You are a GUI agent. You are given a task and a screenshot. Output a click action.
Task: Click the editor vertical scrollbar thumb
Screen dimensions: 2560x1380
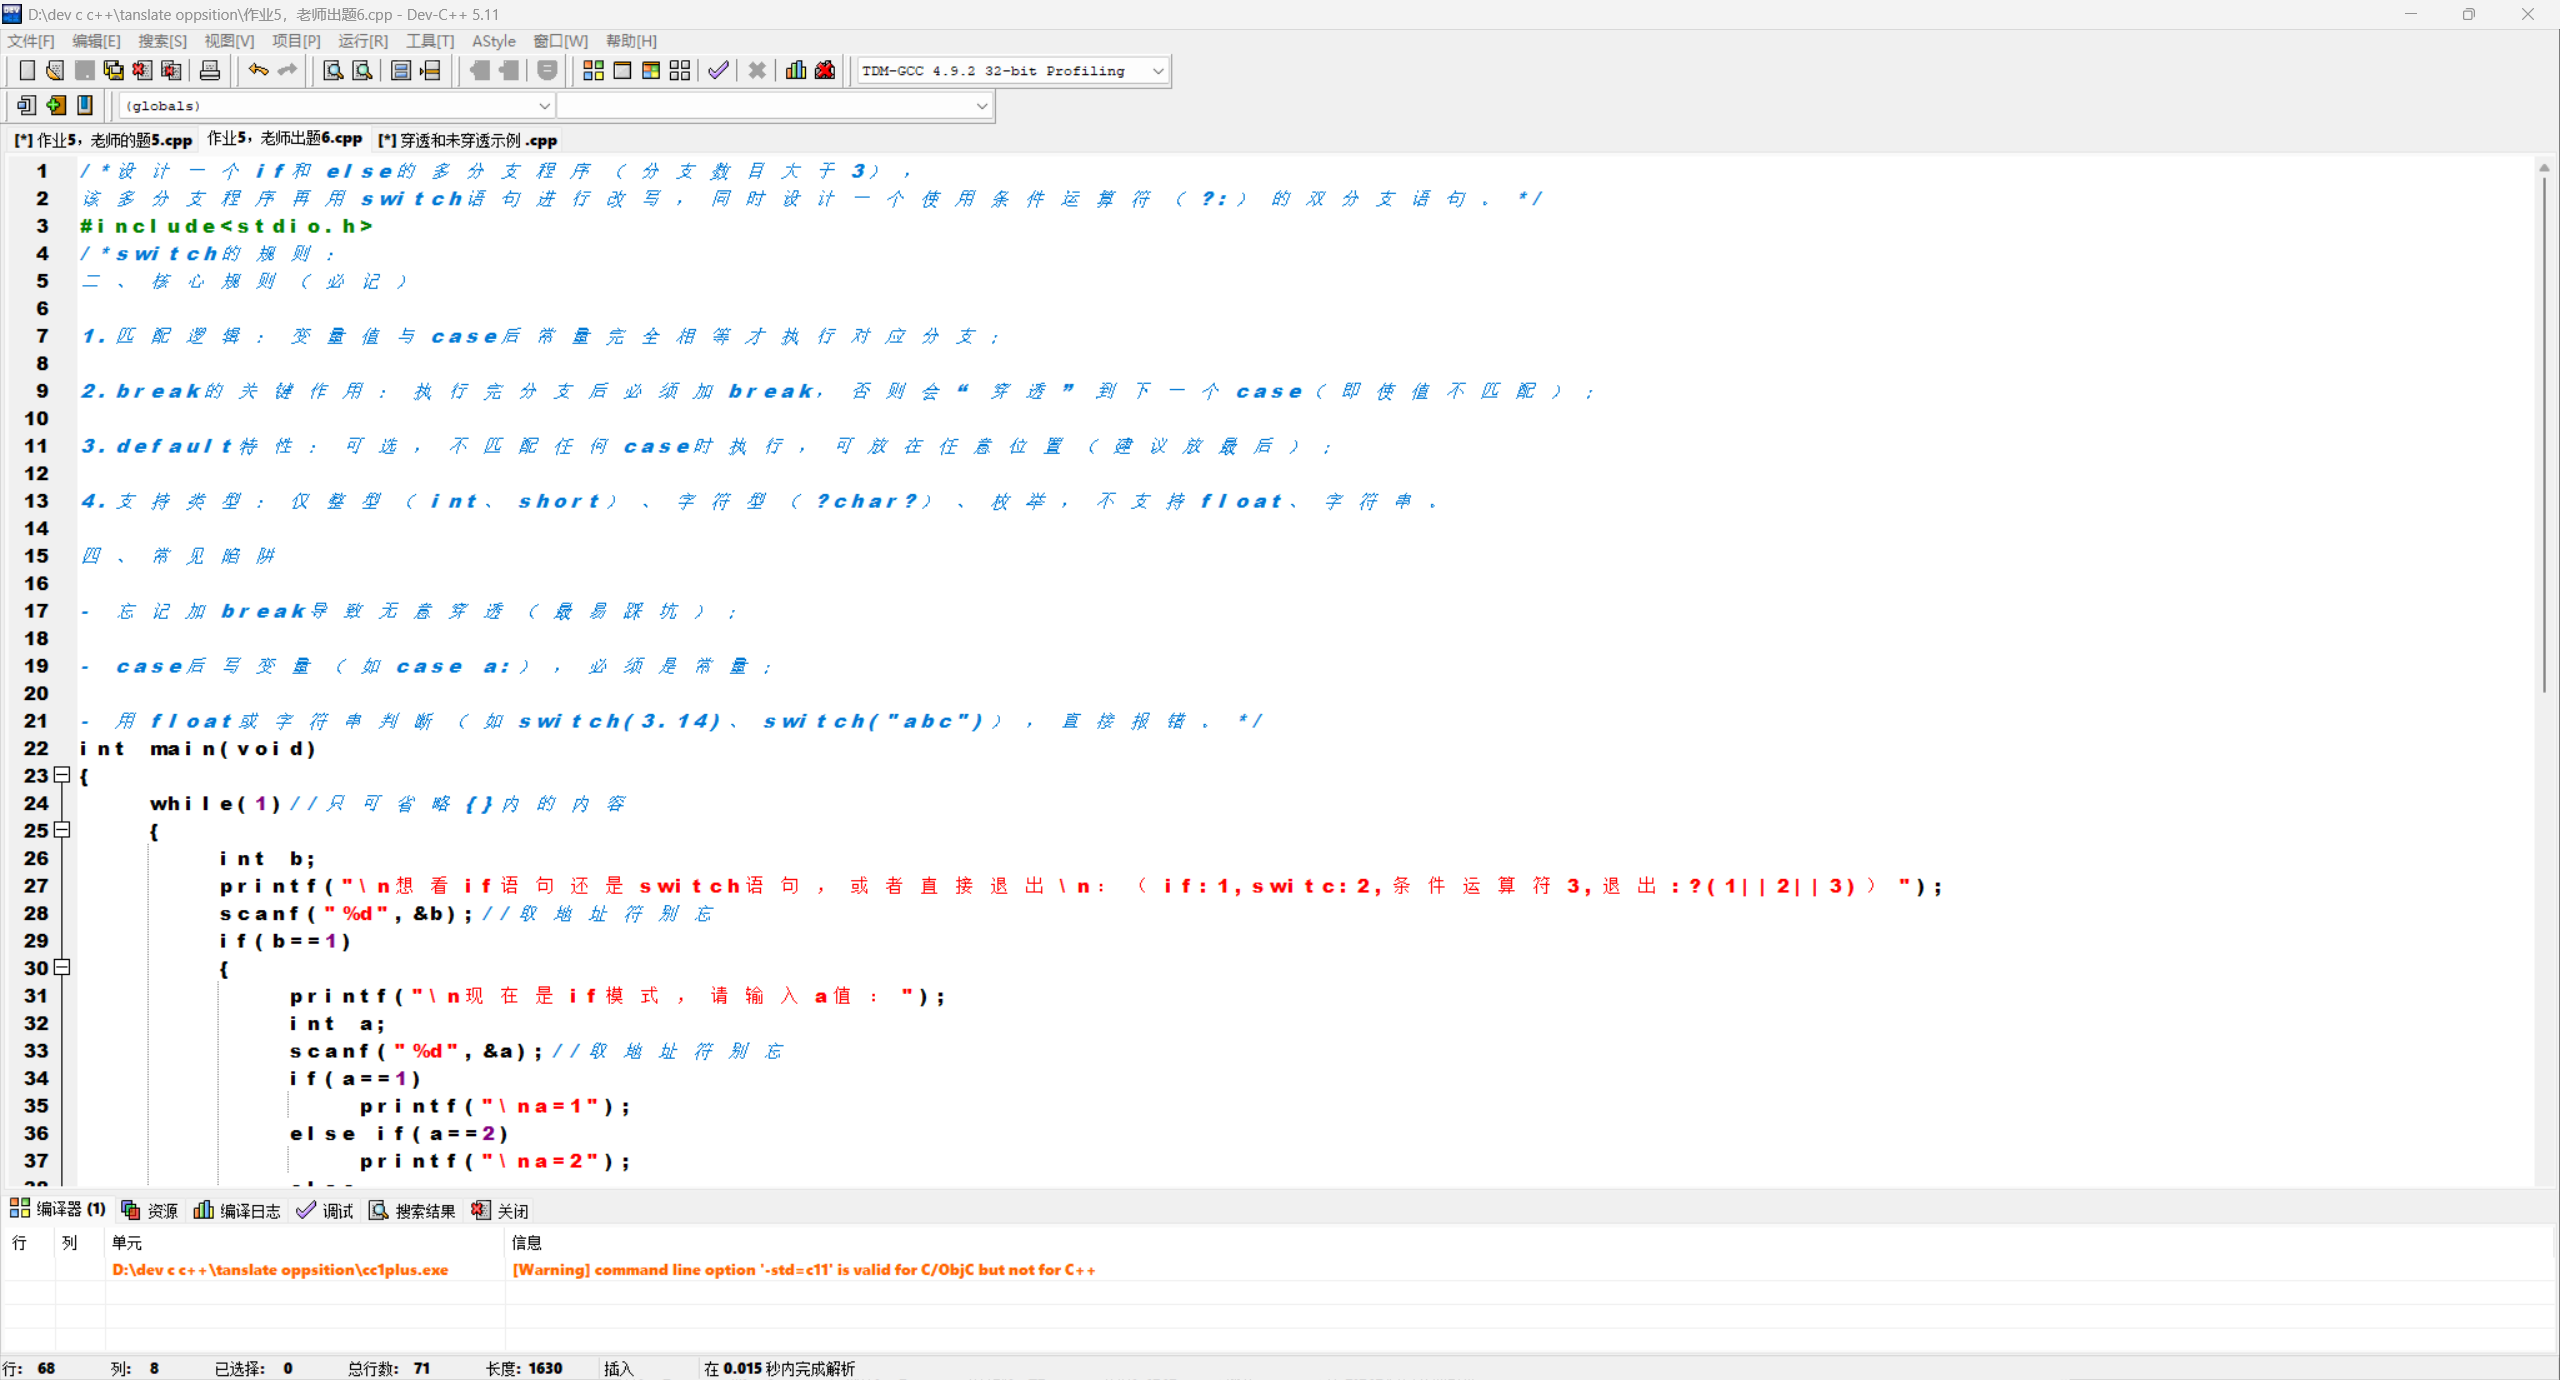2543,430
